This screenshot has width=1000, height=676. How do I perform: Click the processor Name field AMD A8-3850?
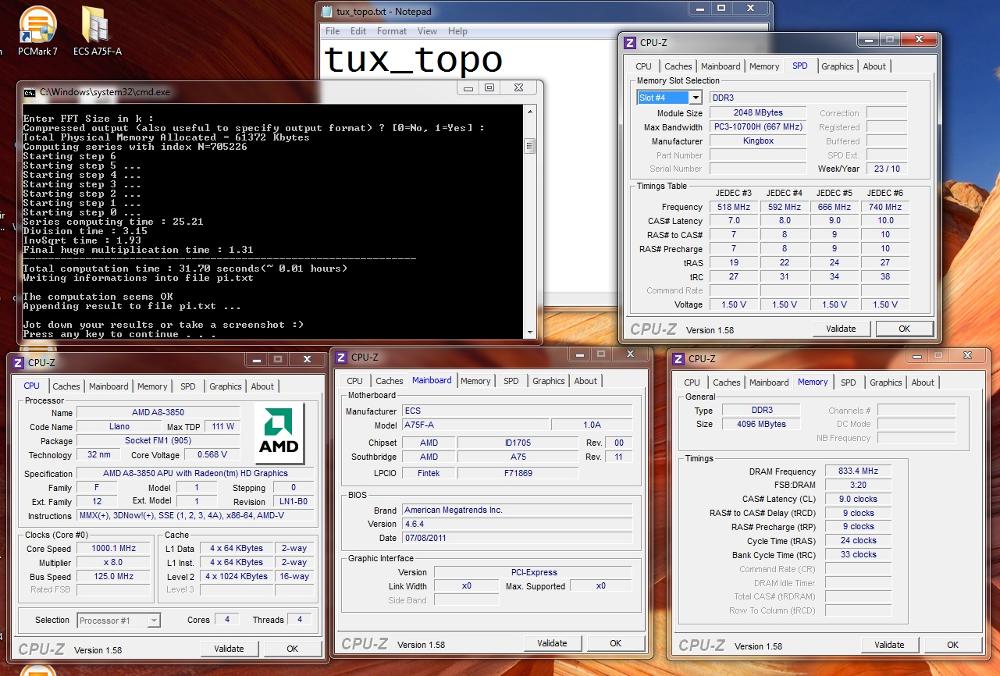pos(158,412)
